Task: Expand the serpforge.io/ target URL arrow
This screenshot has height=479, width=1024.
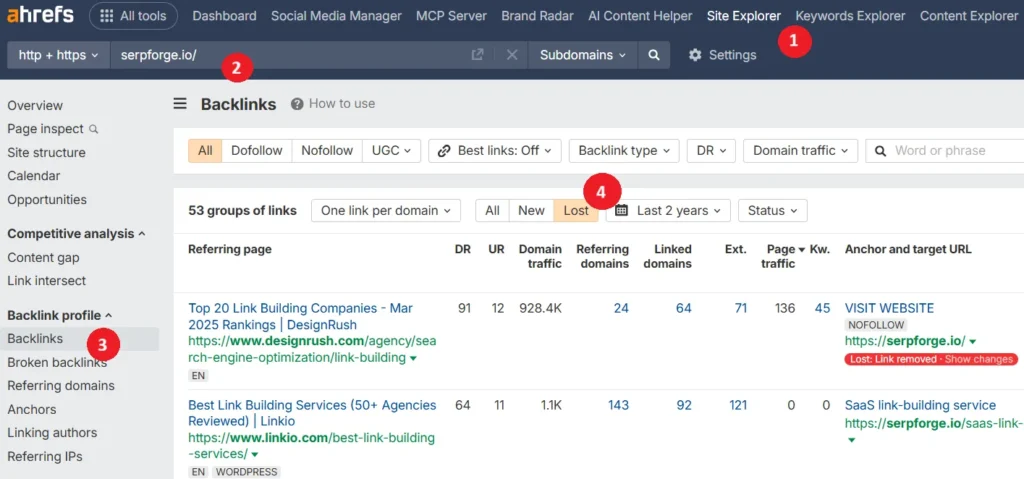Action: pyautogui.click(x=972, y=342)
